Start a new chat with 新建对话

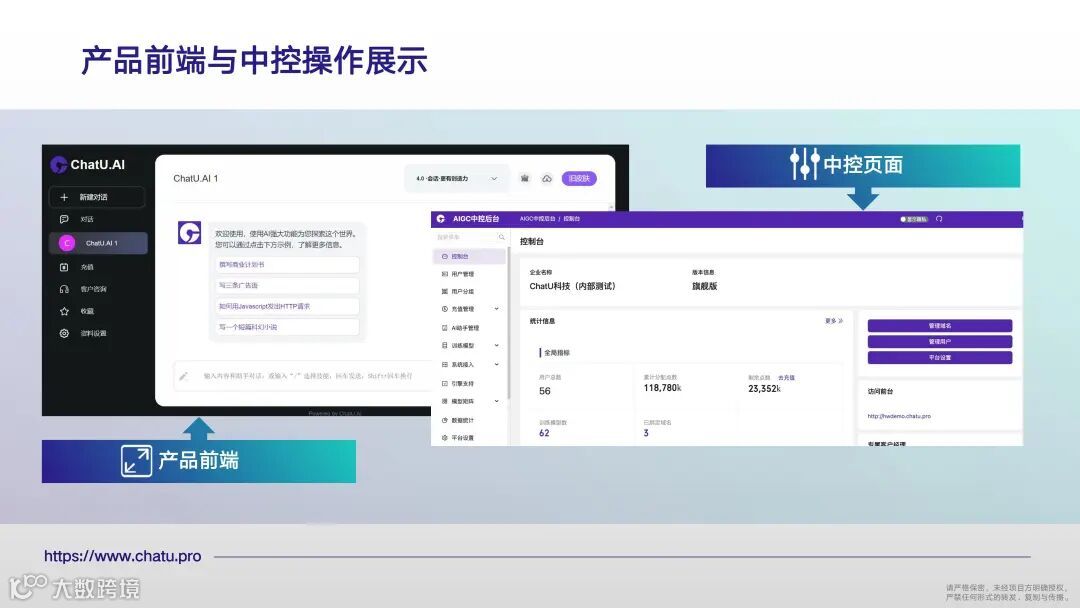(x=97, y=197)
